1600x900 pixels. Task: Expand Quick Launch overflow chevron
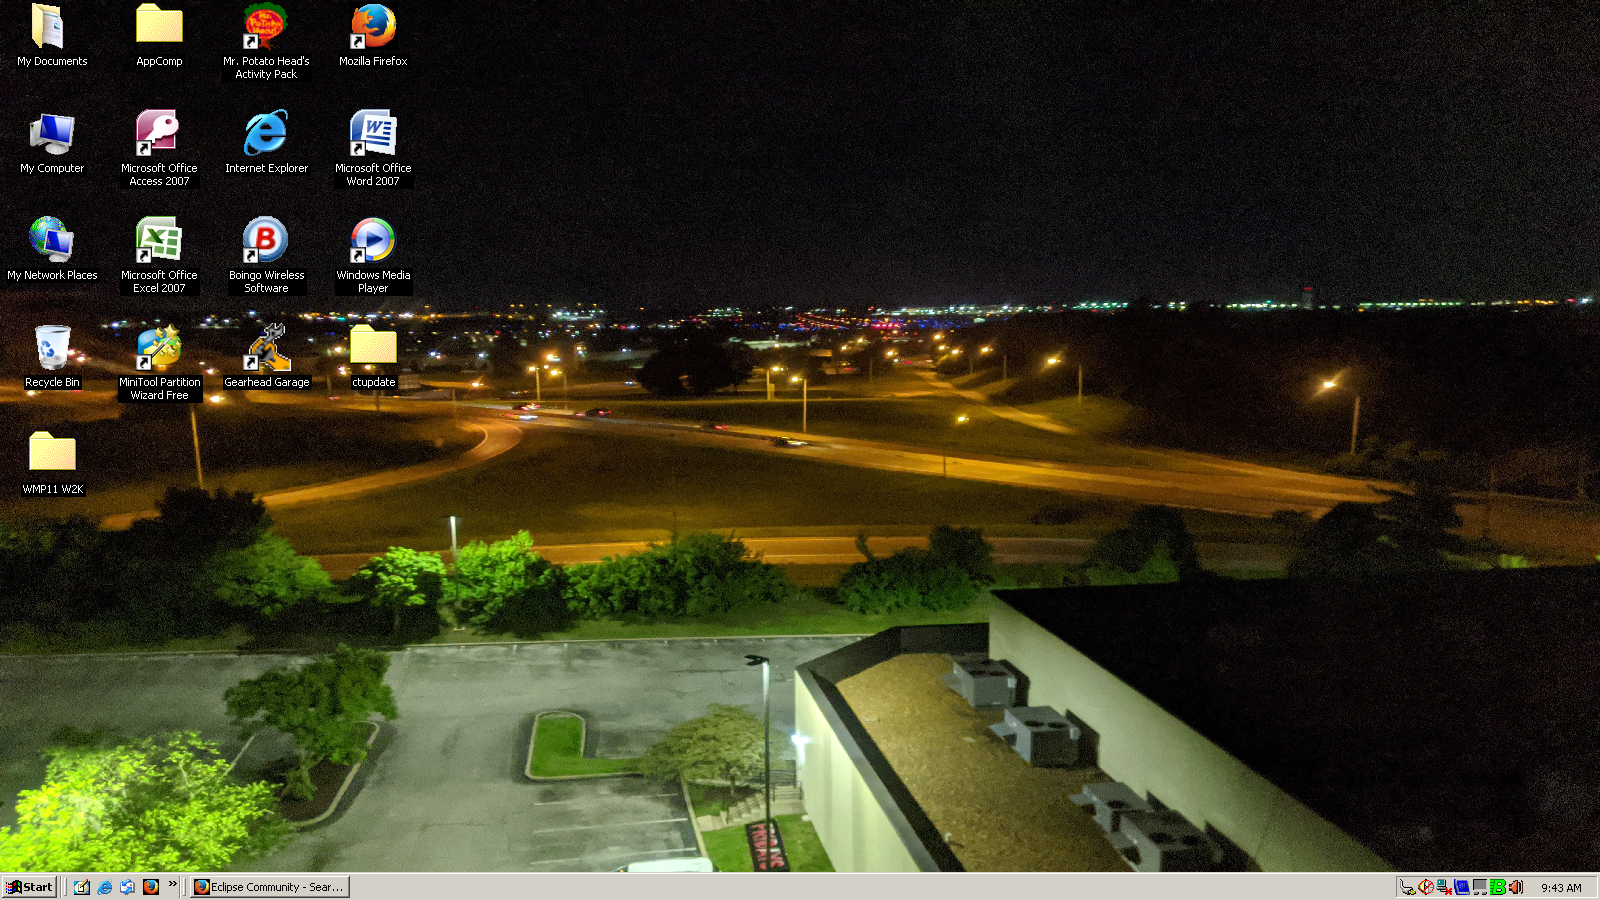[173, 884]
